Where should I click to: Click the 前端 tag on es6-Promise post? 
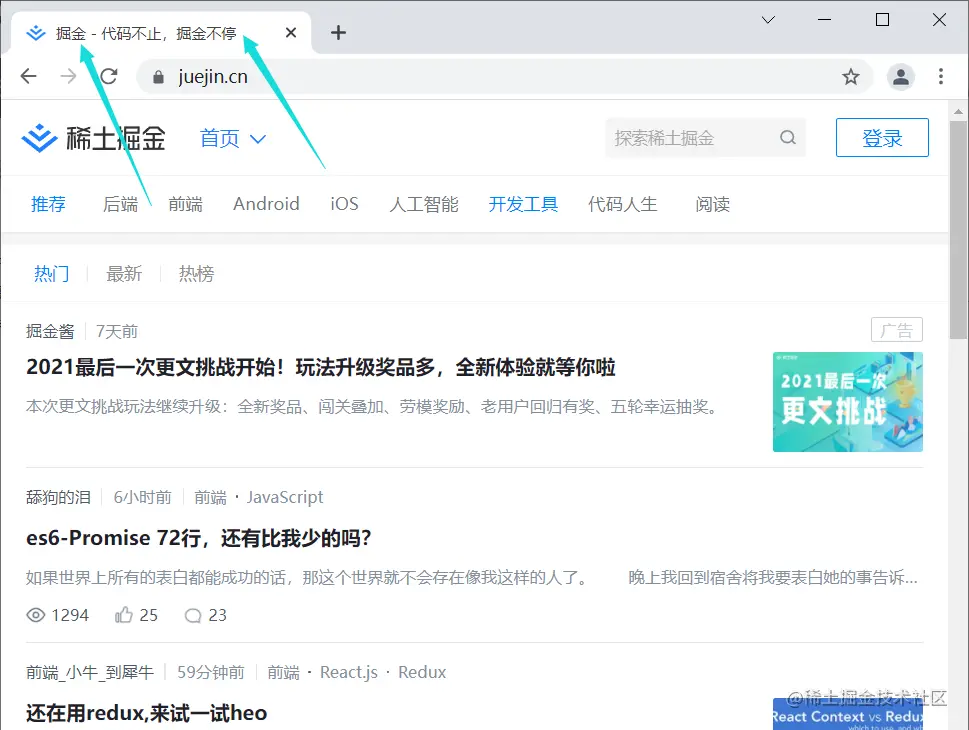click(210, 497)
